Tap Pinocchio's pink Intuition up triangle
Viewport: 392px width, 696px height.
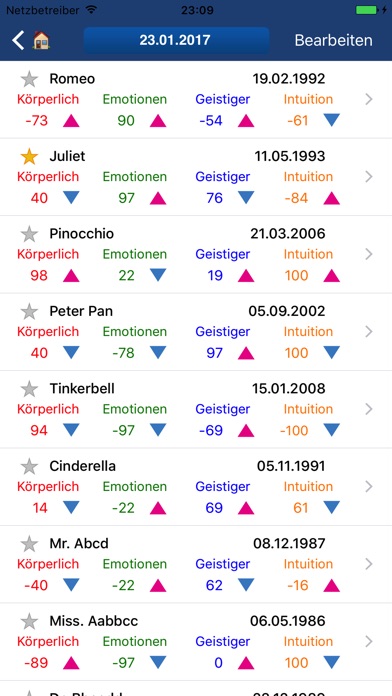(332, 276)
